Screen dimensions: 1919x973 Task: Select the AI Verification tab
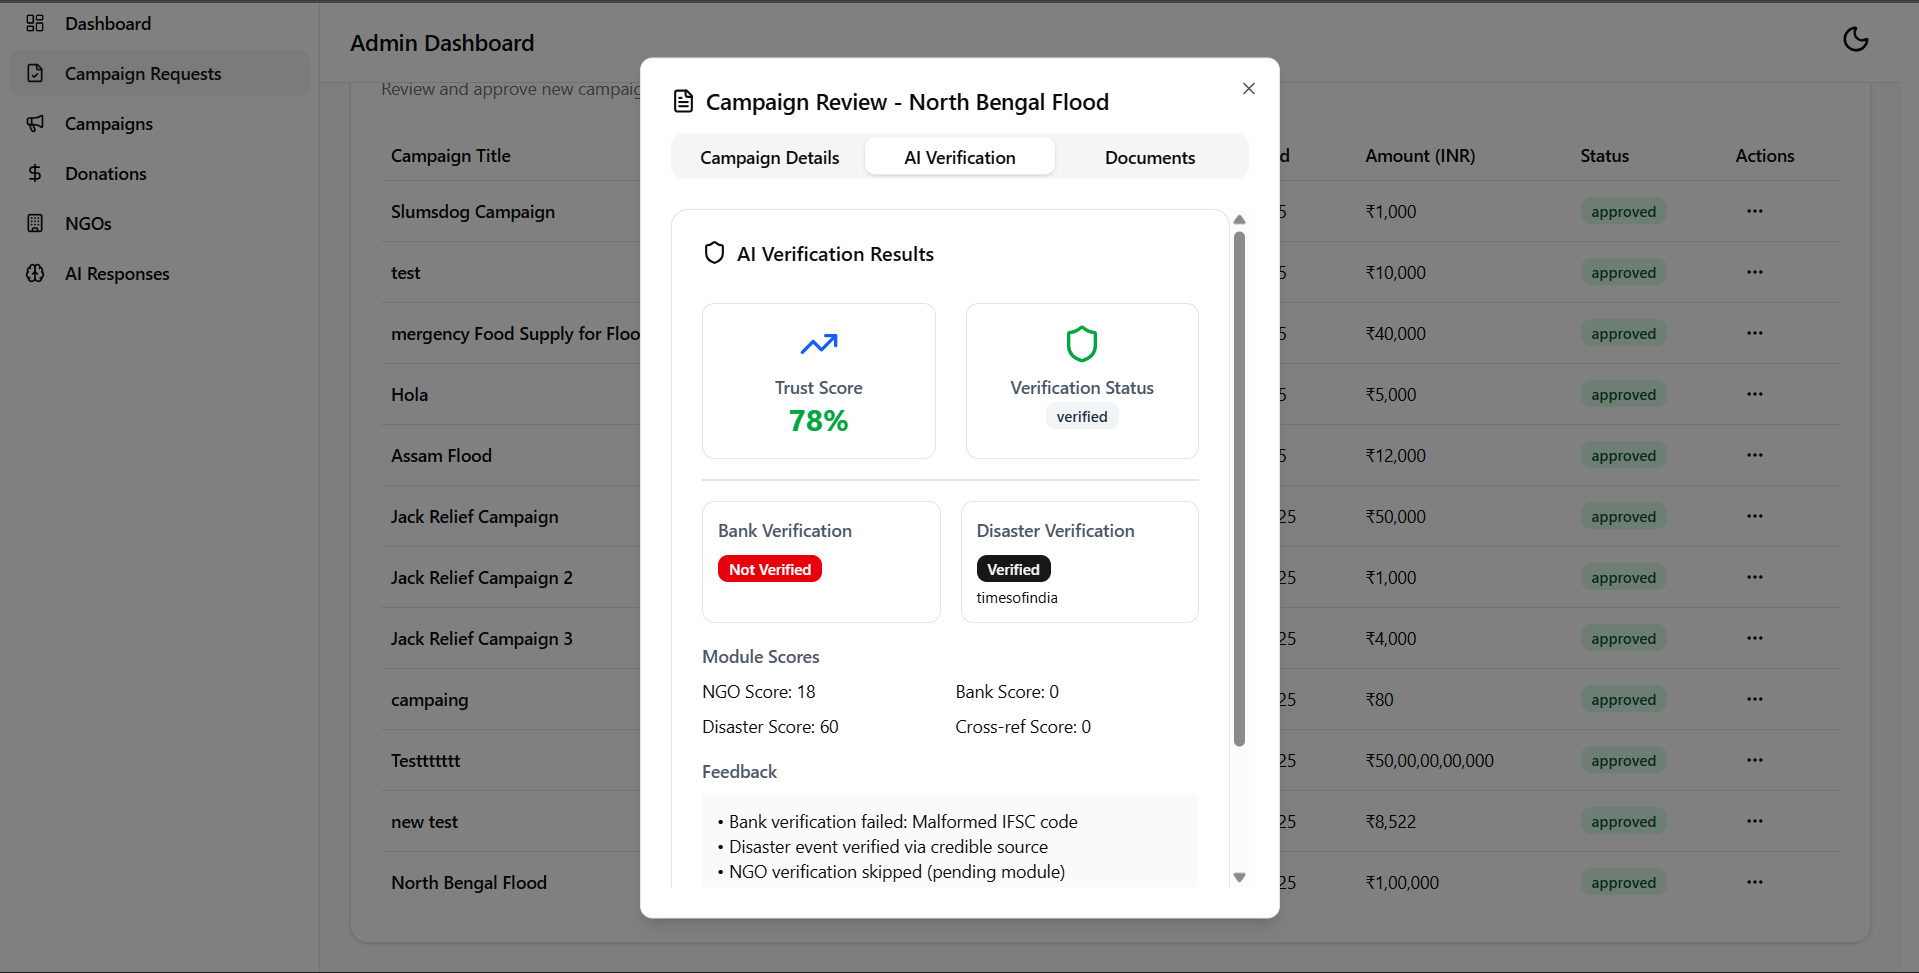[x=959, y=157]
